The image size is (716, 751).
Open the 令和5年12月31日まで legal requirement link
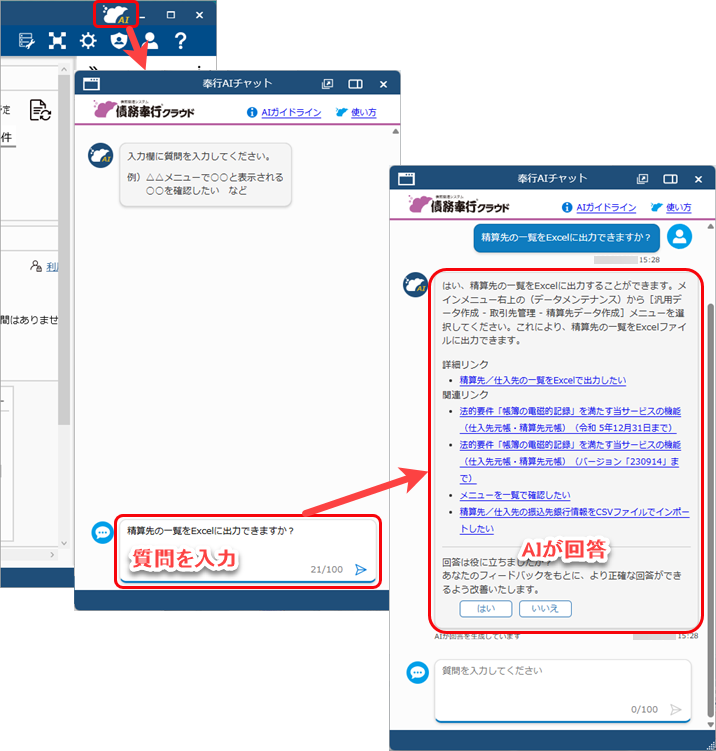pyautogui.click(x=570, y=419)
